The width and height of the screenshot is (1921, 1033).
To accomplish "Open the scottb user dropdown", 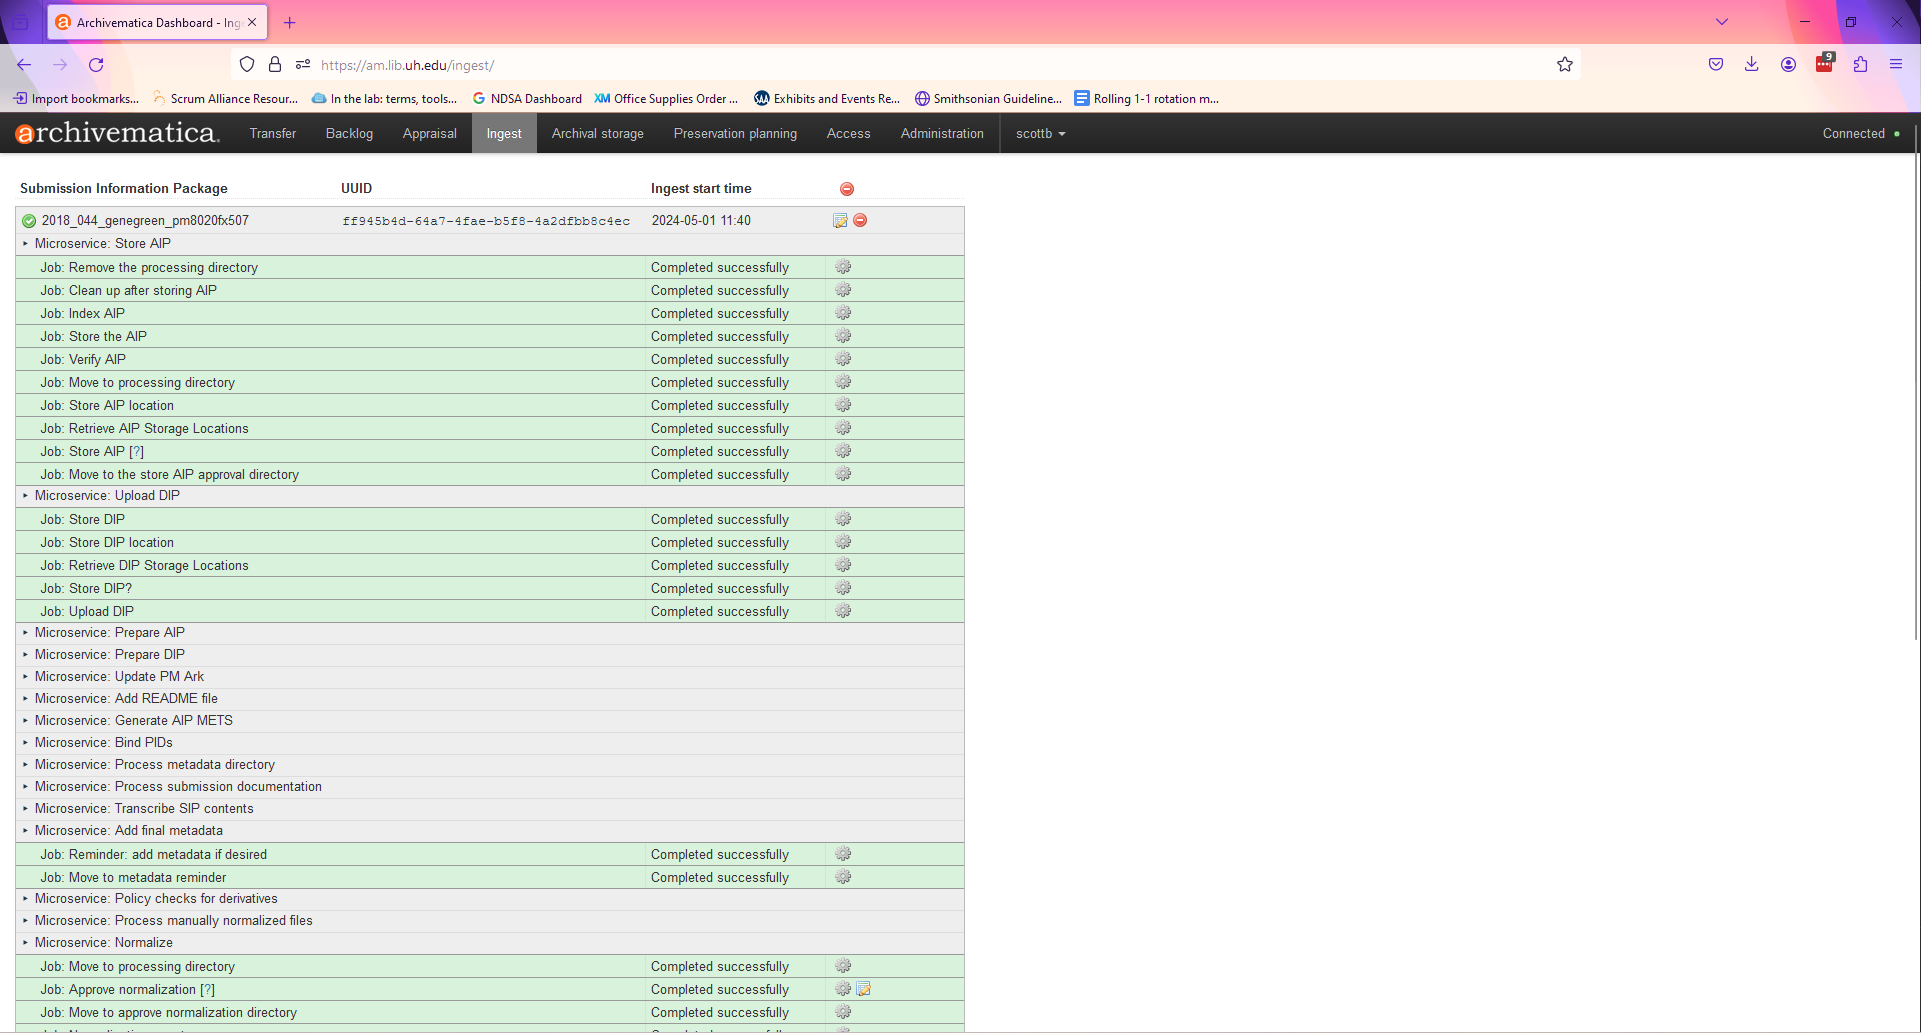I will click(1040, 133).
